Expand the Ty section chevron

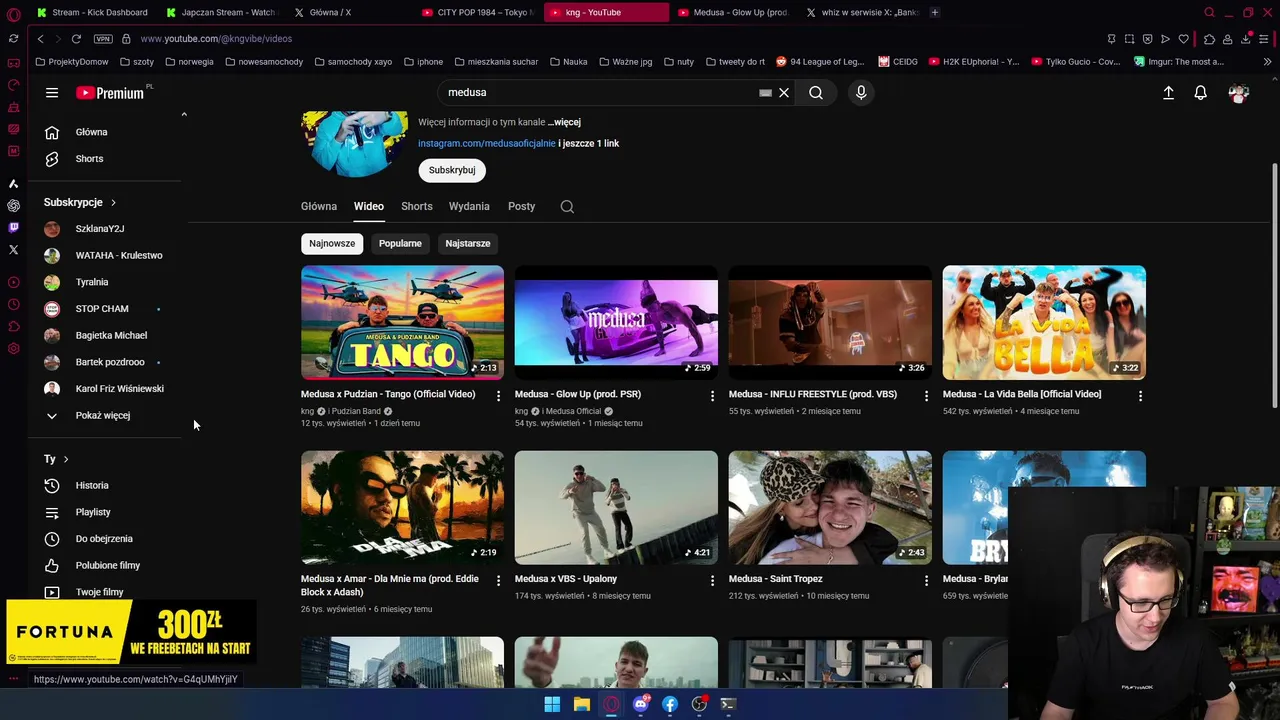click(x=66, y=459)
